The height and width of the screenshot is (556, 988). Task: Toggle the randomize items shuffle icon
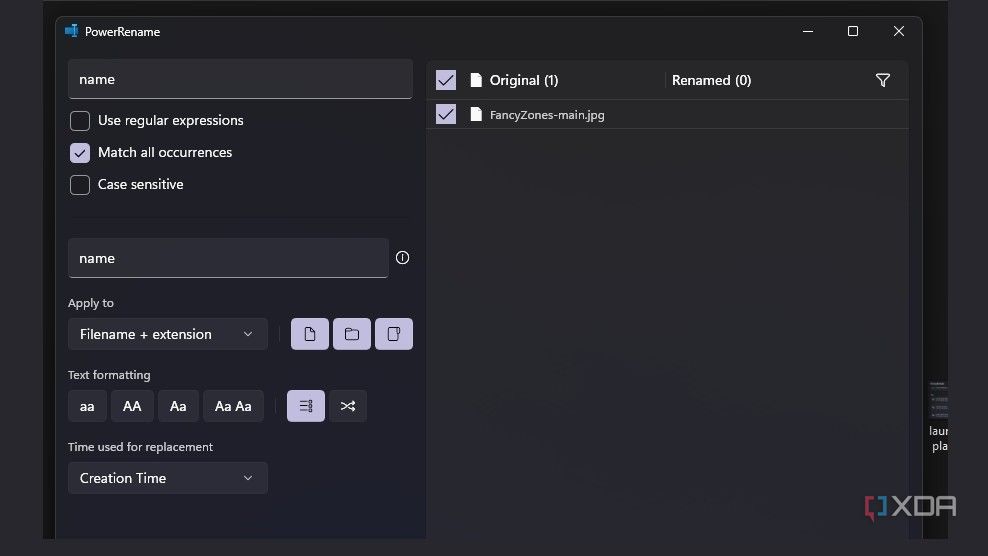348,406
